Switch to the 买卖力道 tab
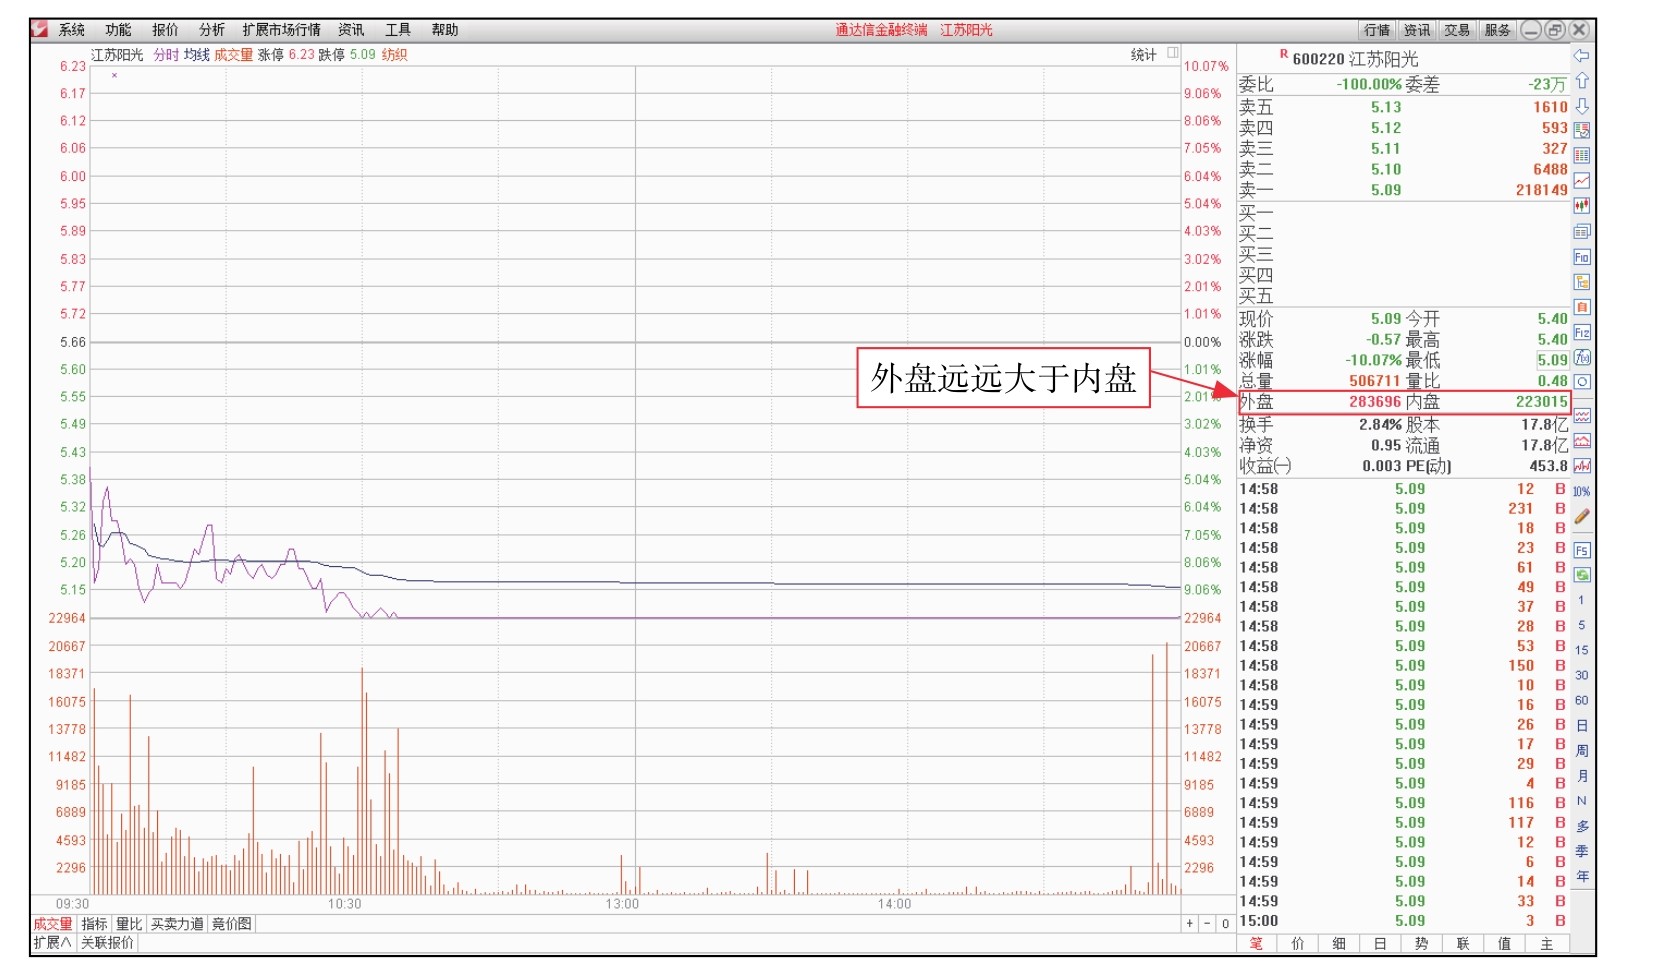The height and width of the screenshot is (963, 1655). coord(177,924)
